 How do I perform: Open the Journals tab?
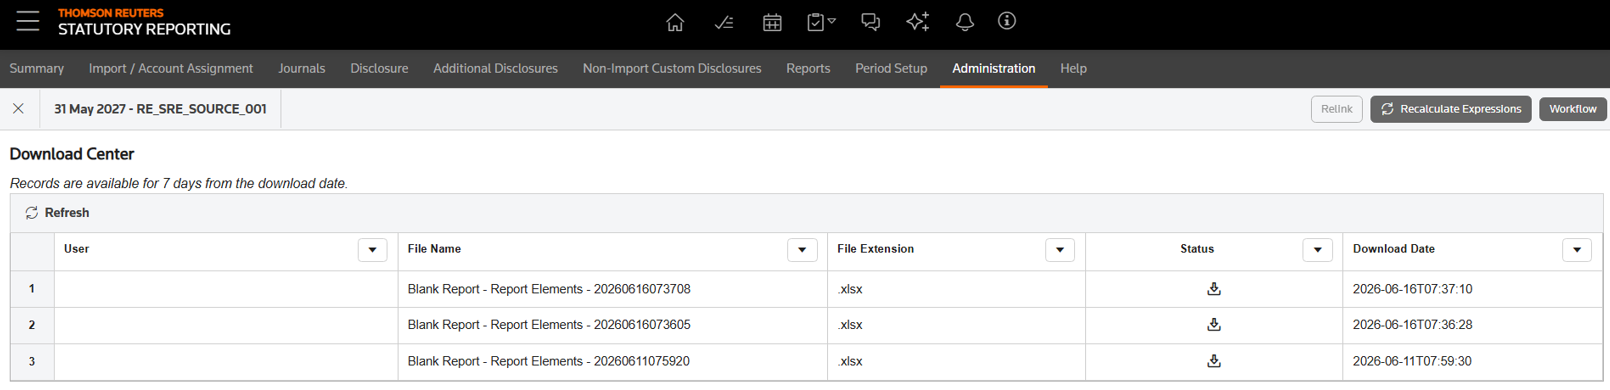tap(302, 68)
